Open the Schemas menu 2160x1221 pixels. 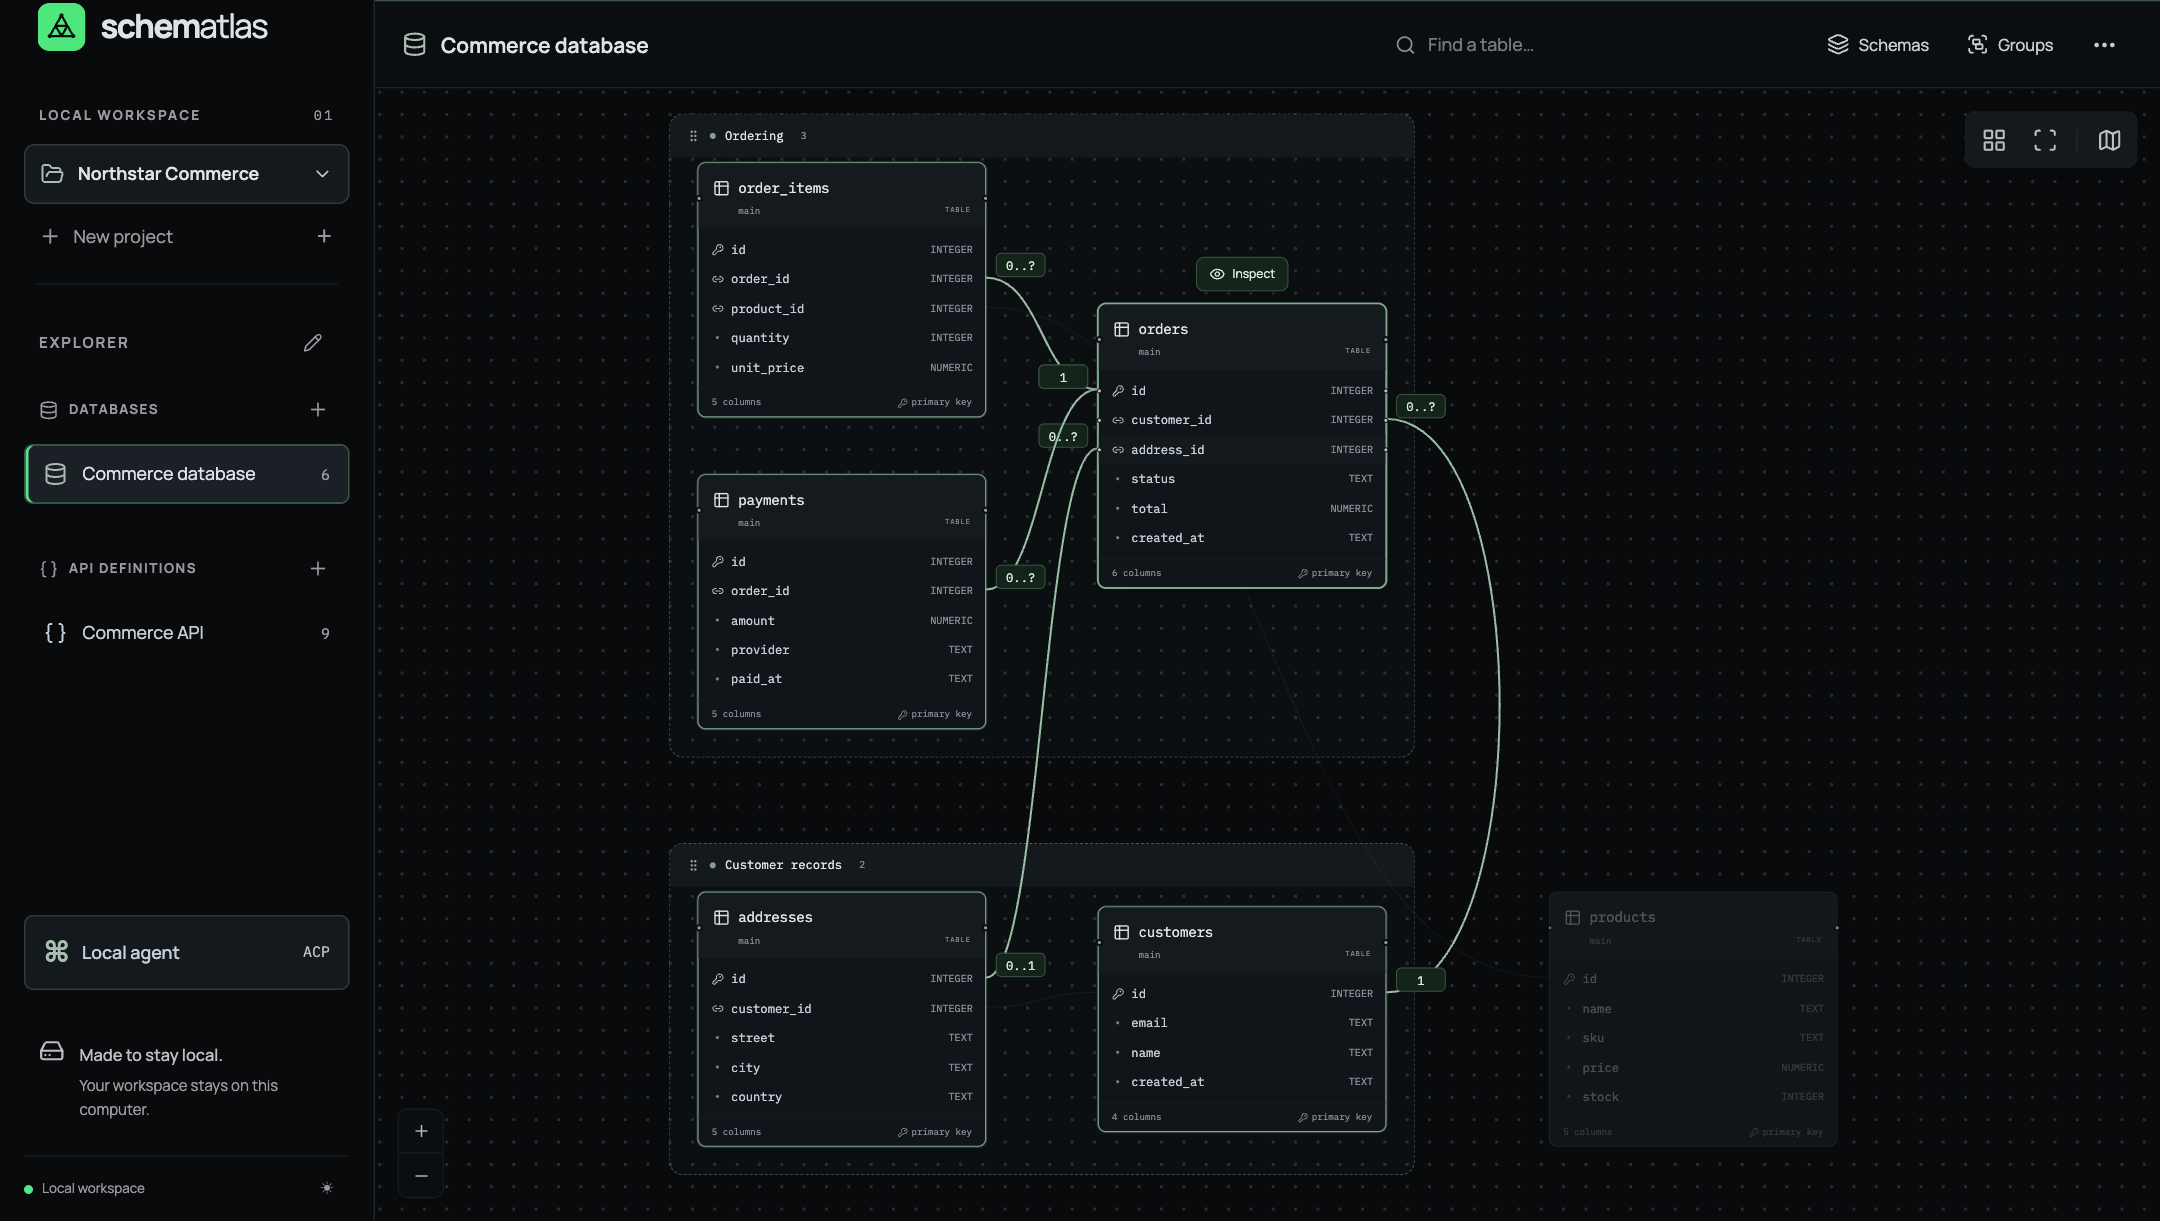click(1878, 45)
